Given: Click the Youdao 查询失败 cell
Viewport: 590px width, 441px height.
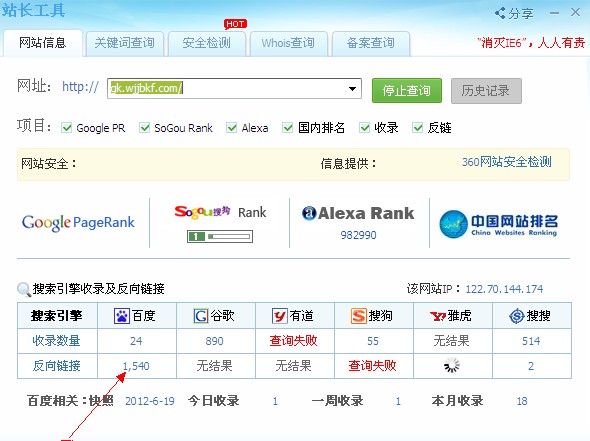Looking at the screenshot, I should coord(293,341).
